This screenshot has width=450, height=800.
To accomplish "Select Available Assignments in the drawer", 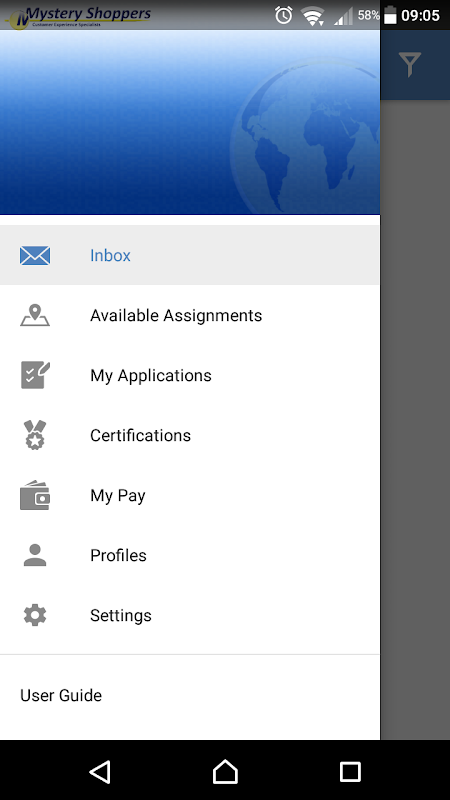I will (x=190, y=315).
